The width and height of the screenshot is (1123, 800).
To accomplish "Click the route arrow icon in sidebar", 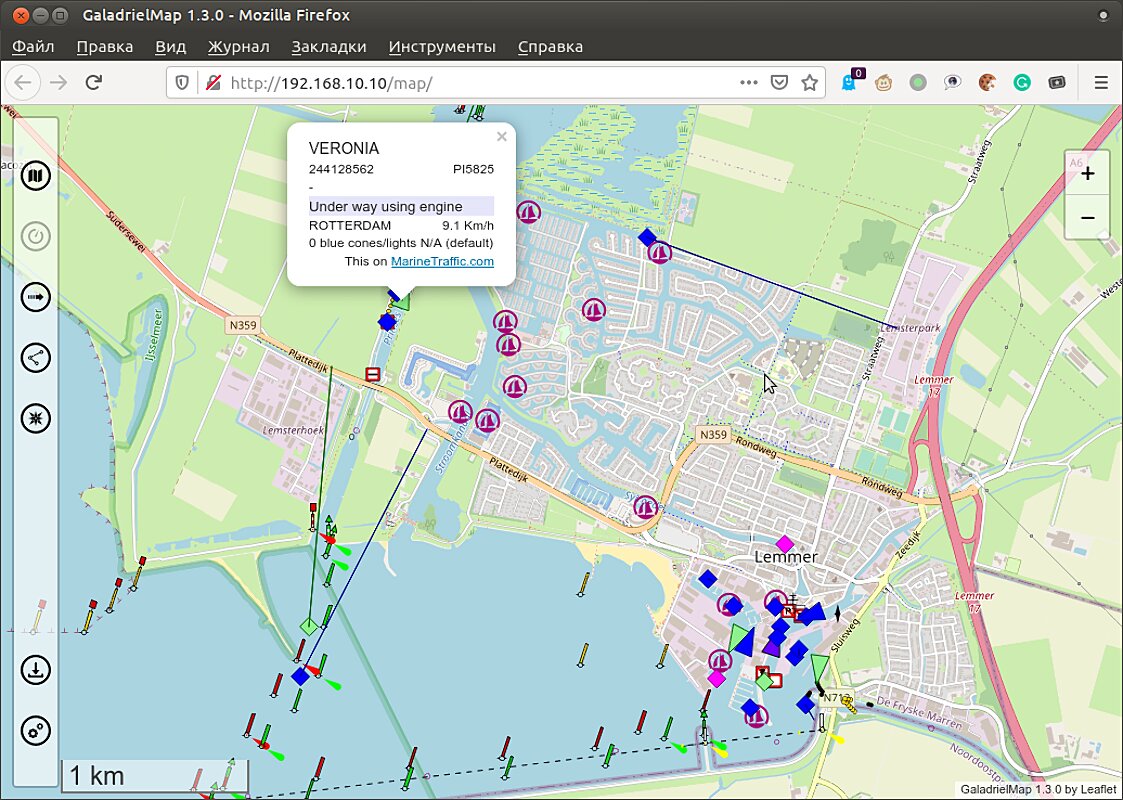I will pos(36,298).
